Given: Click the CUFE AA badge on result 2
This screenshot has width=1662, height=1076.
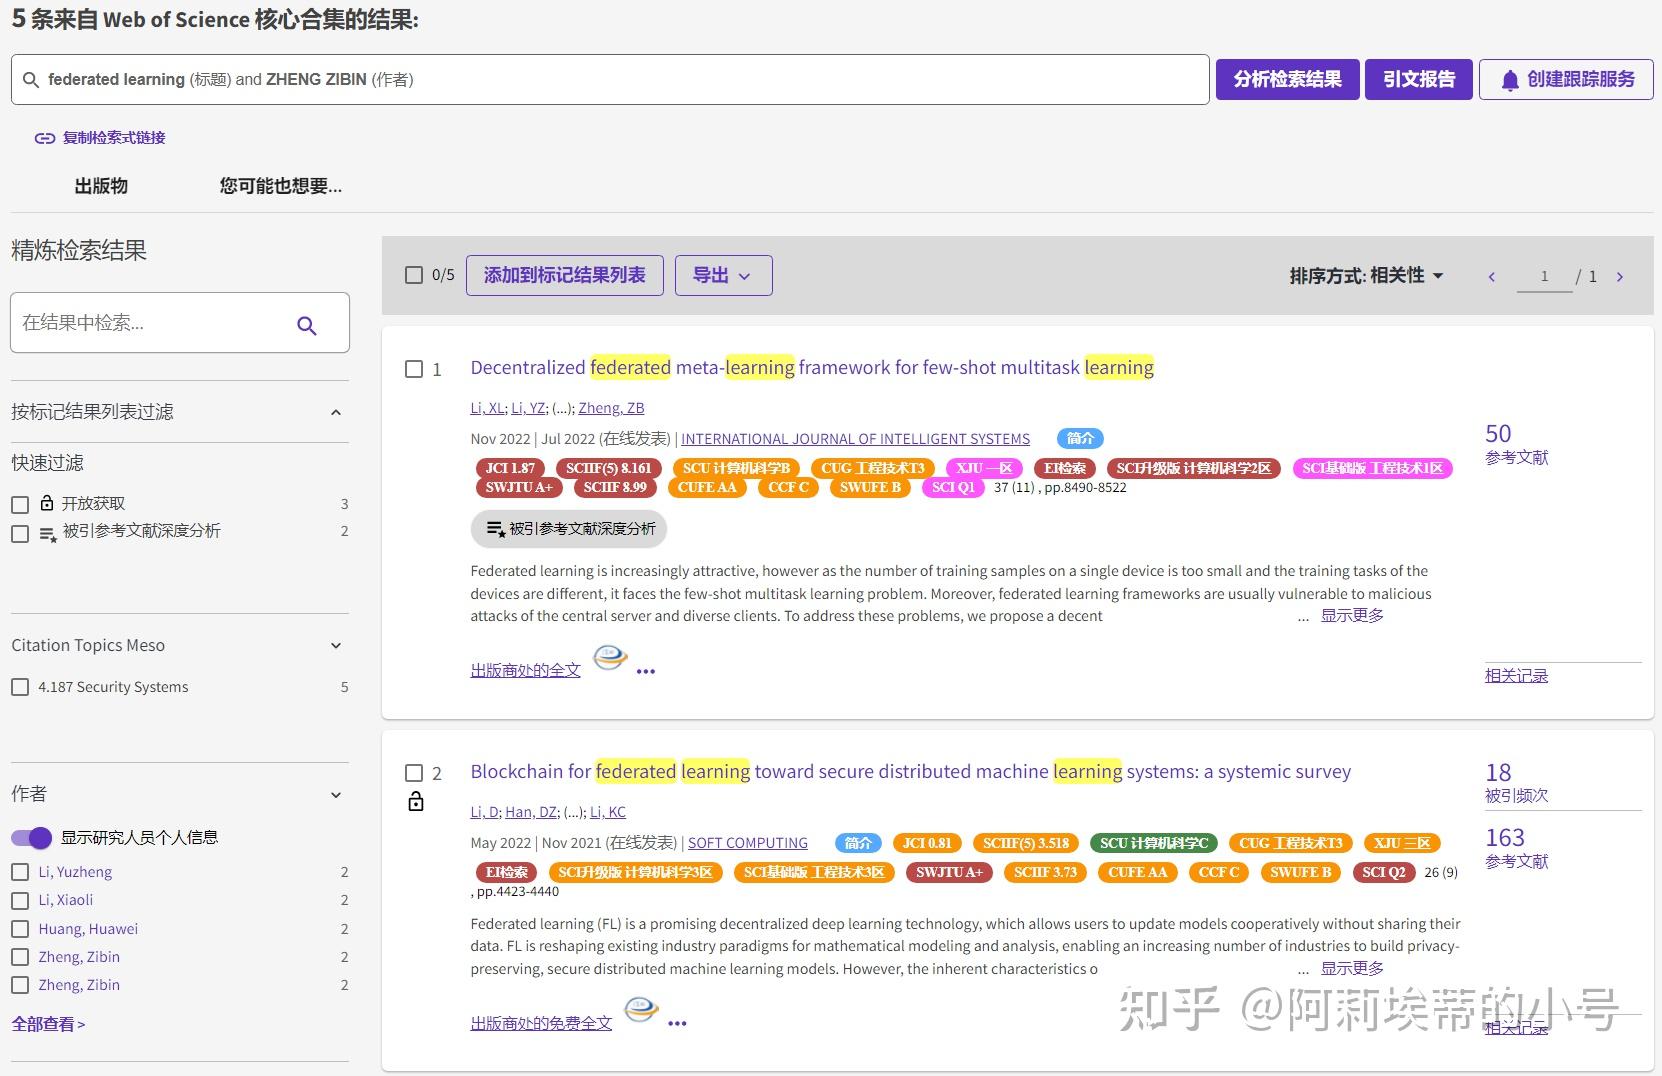Looking at the screenshot, I should tap(1137, 872).
